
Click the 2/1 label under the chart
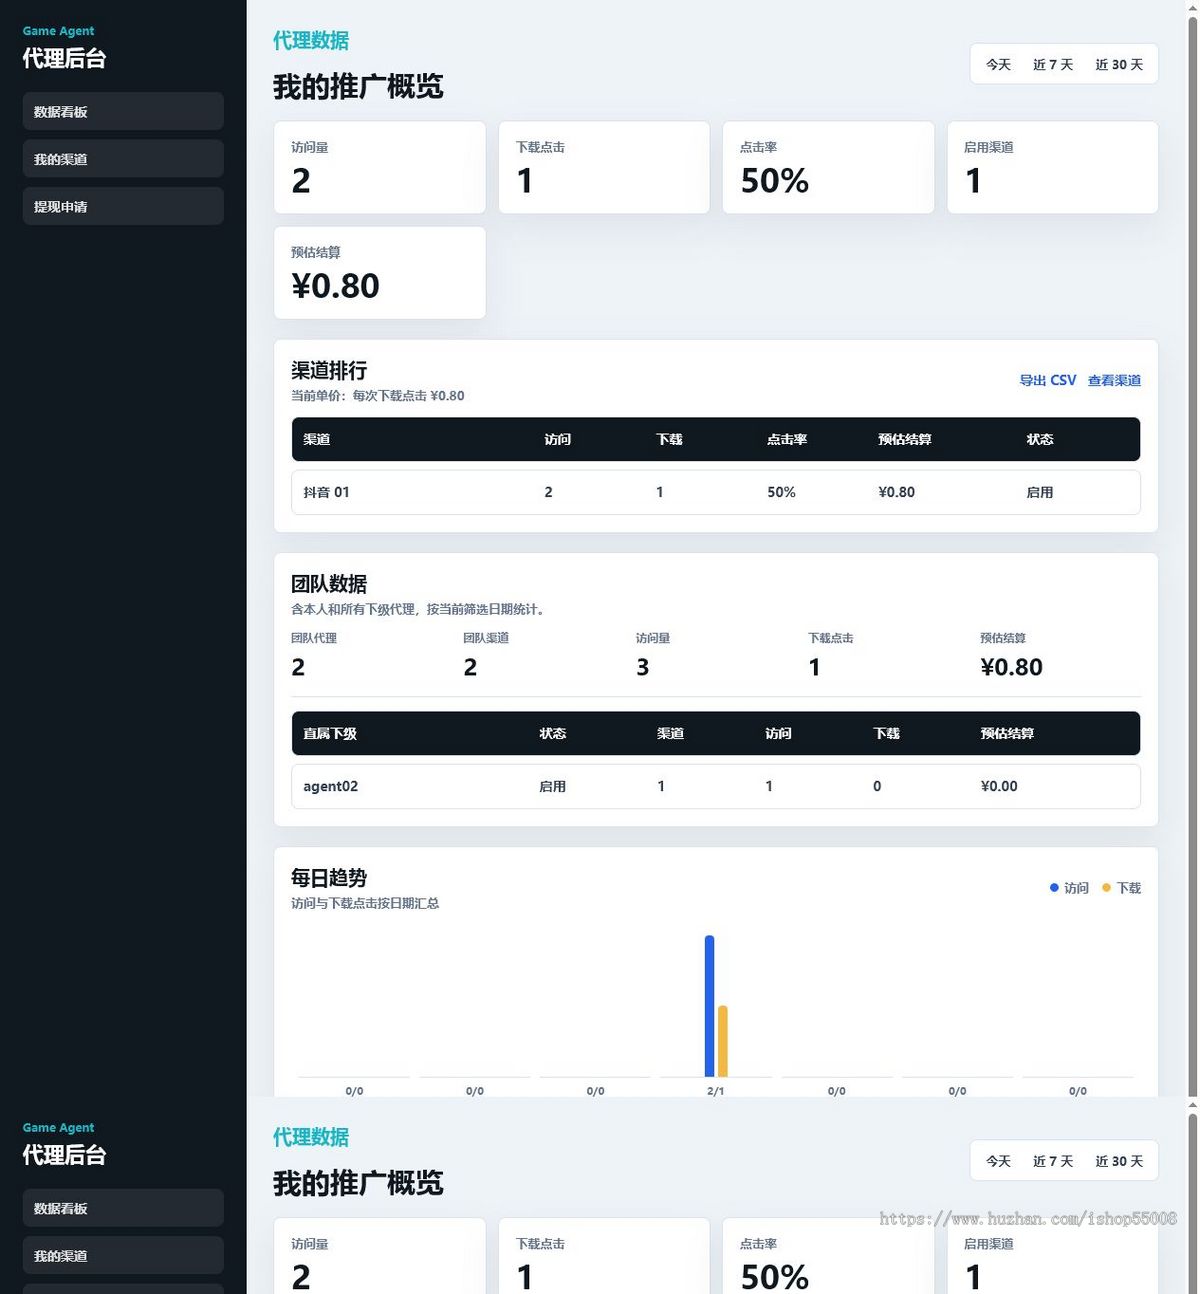point(716,1091)
